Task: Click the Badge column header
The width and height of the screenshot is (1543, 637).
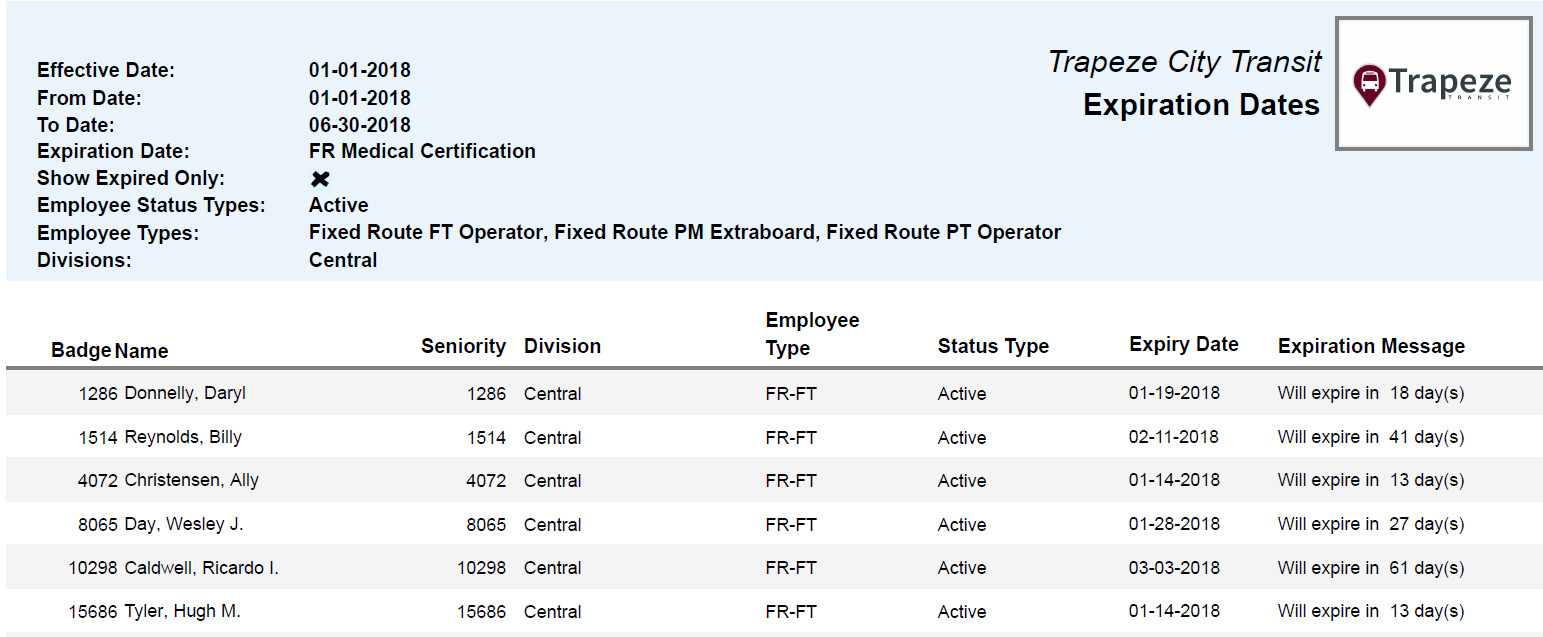Action: (81, 351)
